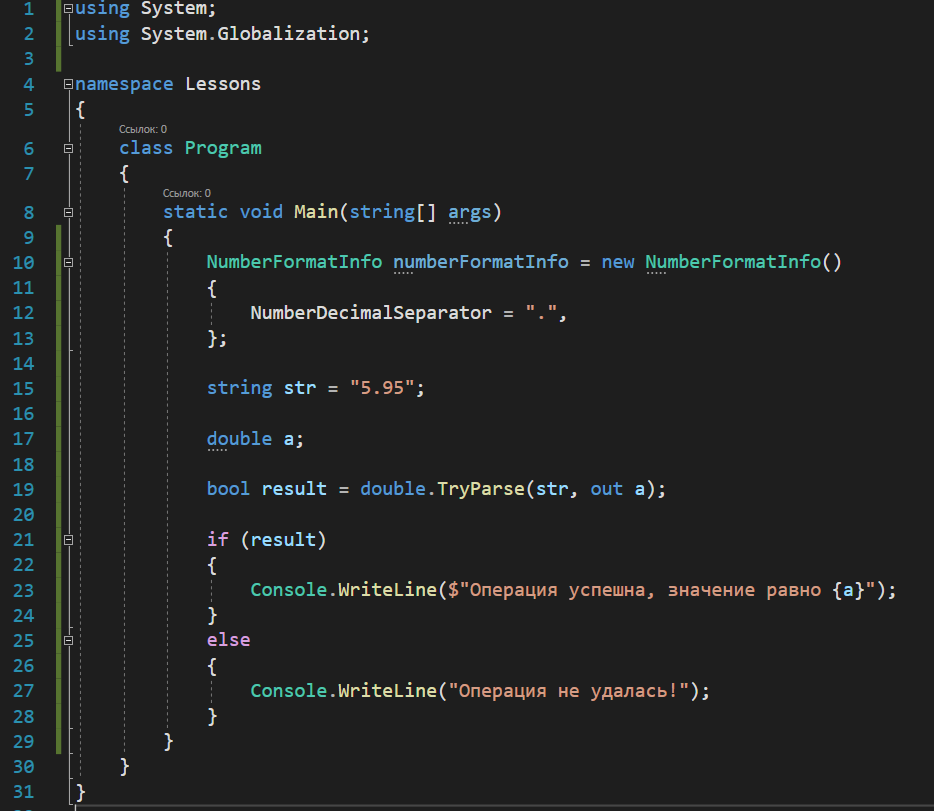Collapse the Main method block
934x811 pixels.
coord(69,213)
